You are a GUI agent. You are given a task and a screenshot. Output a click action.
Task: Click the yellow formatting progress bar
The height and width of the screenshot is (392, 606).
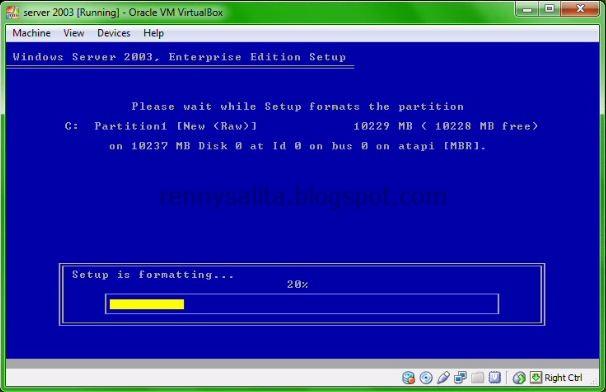pyautogui.click(x=147, y=304)
